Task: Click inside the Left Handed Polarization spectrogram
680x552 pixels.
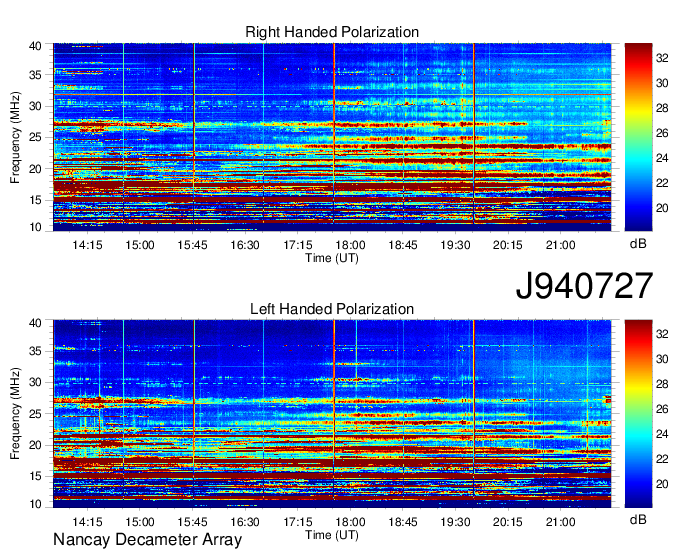Action: pos(332,414)
